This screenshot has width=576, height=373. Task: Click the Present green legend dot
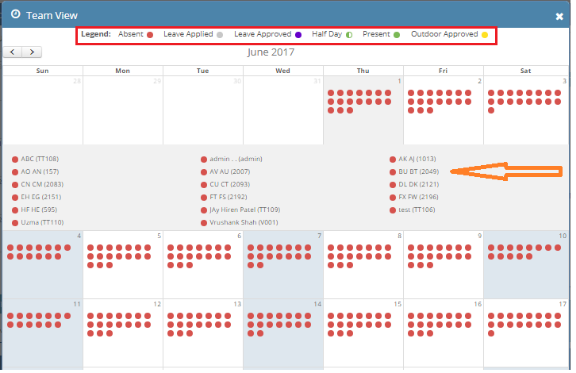coord(397,35)
